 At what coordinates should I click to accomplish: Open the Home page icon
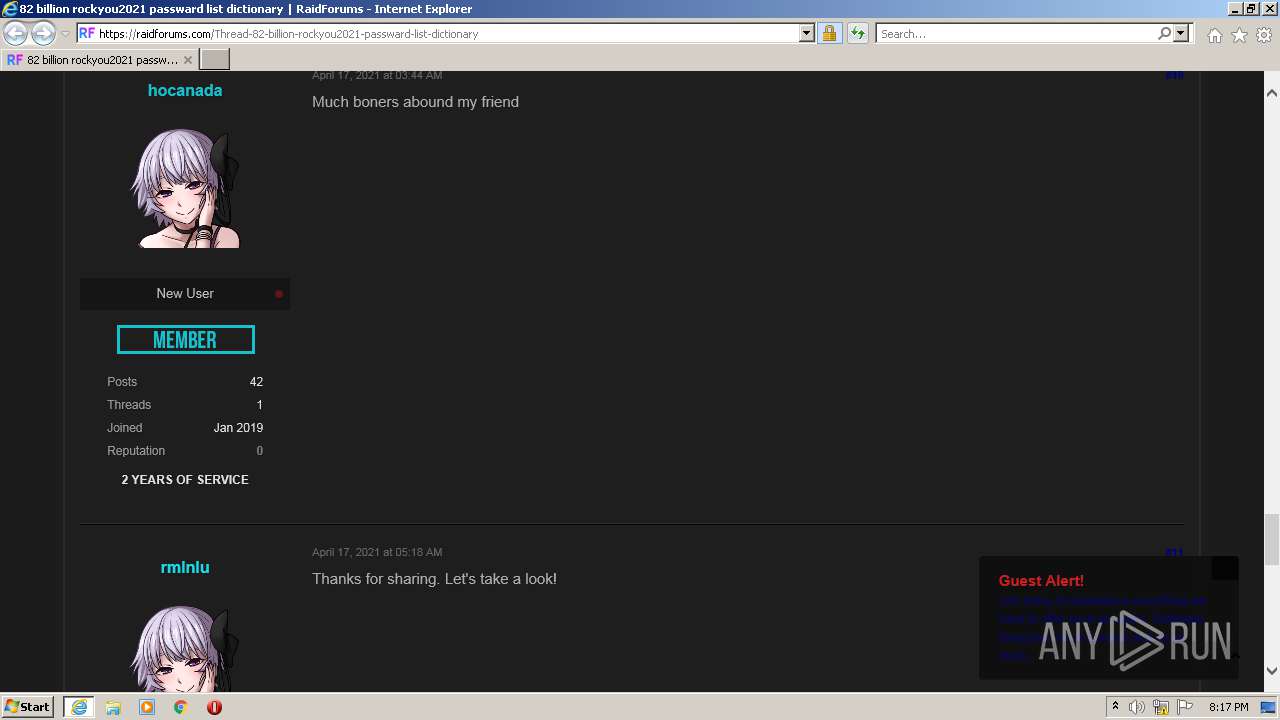tap(1214, 35)
